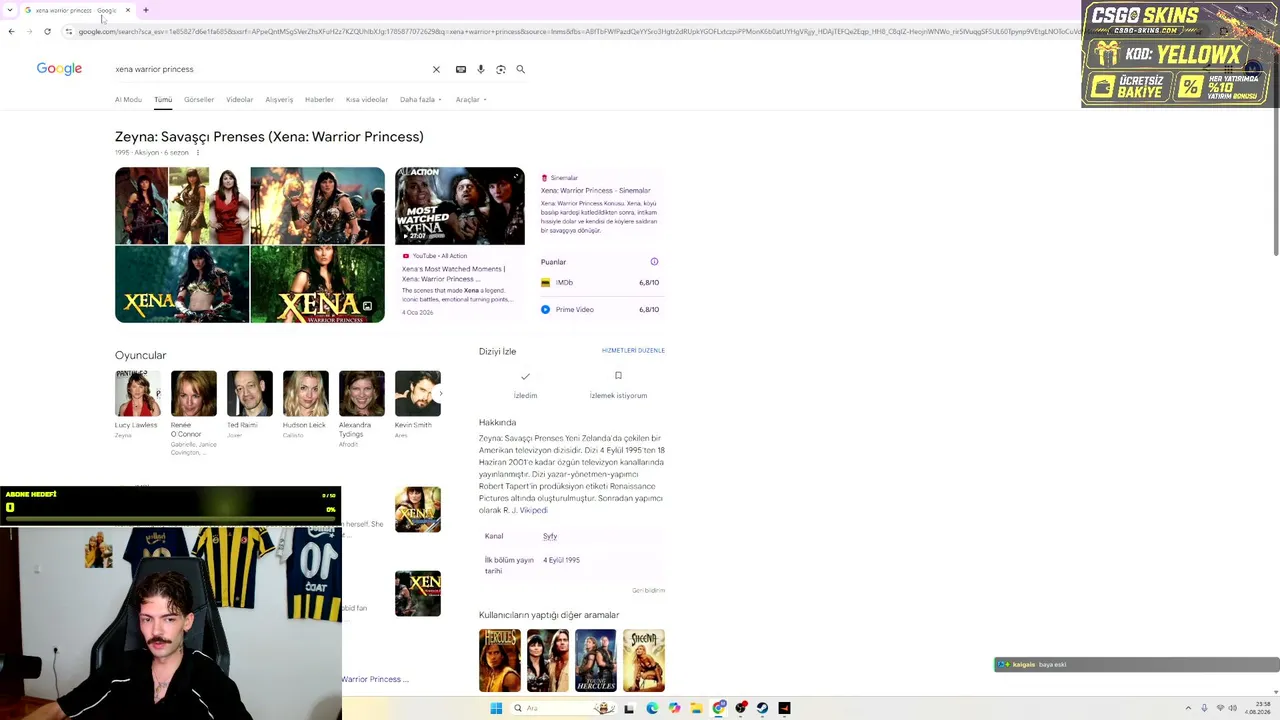
Task: Open the ratings info icon next to Puanlar
Action: (x=654, y=262)
